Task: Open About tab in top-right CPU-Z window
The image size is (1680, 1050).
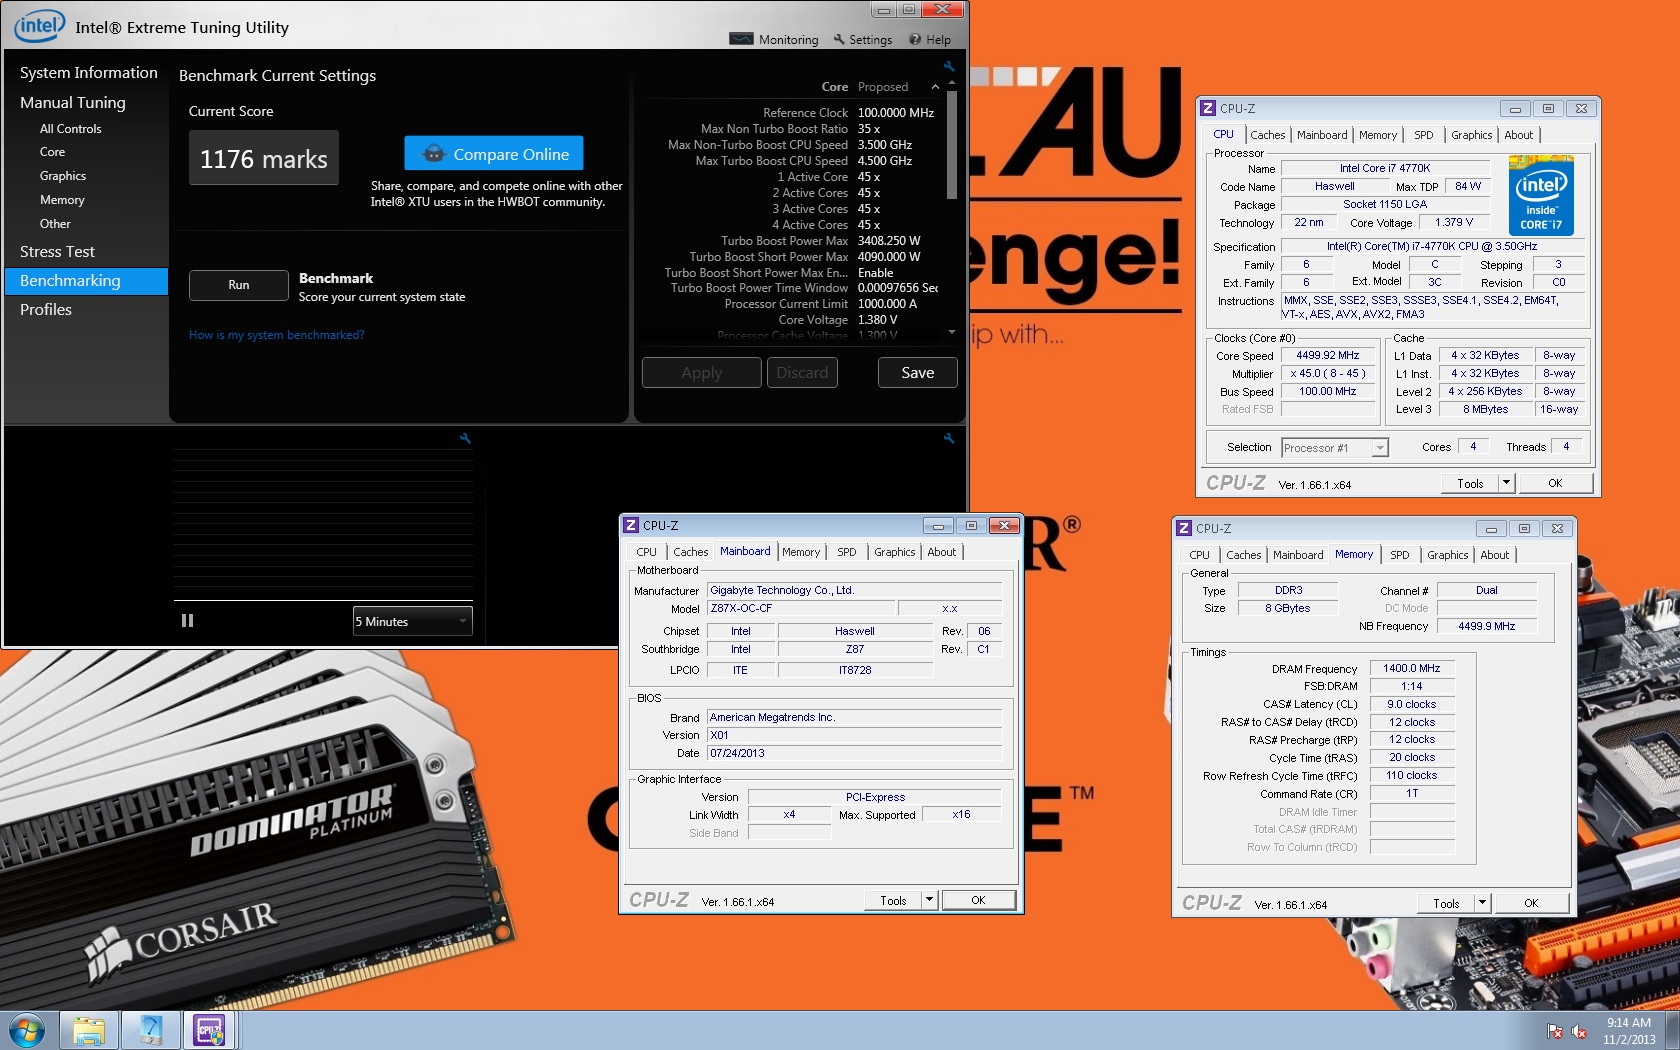Action: (x=1518, y=135)
